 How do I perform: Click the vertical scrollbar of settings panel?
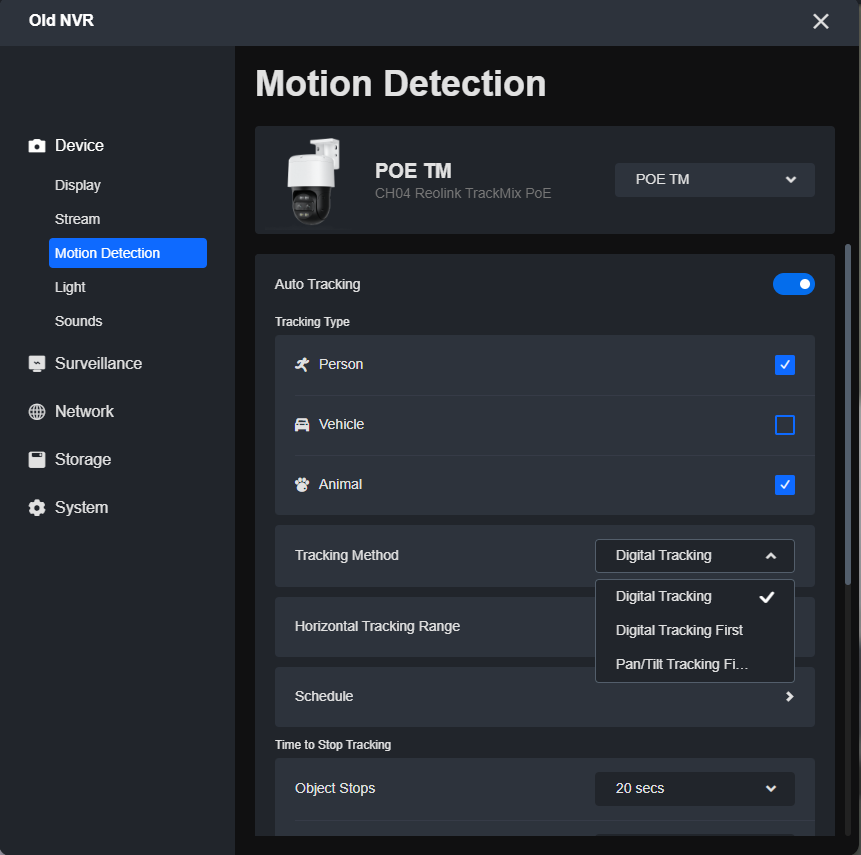[848, 415]
